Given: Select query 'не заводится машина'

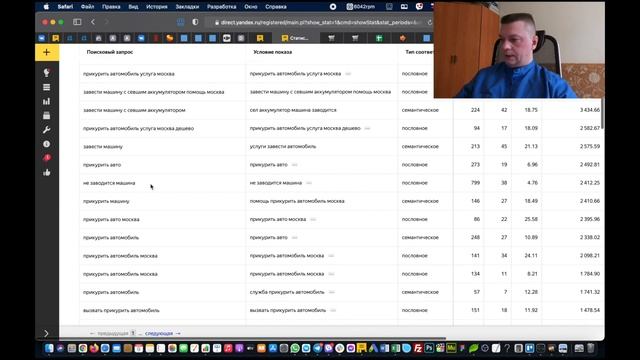Looking at the screenshot, I should pyautogui.click(x=109, y=183).
